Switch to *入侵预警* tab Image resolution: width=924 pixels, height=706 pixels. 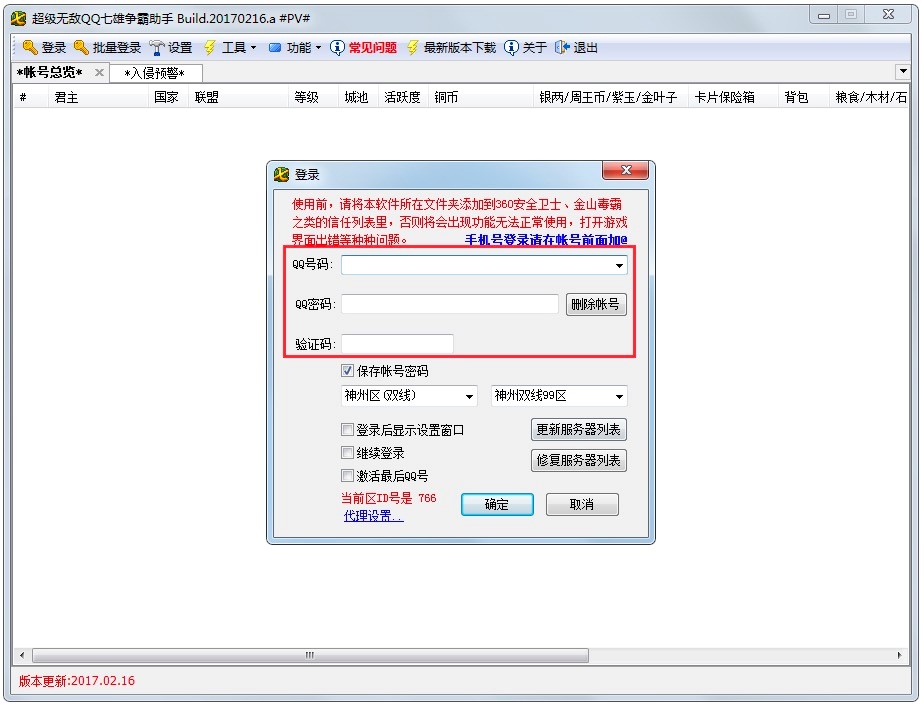pyautogui.click(x=155, y=73)
